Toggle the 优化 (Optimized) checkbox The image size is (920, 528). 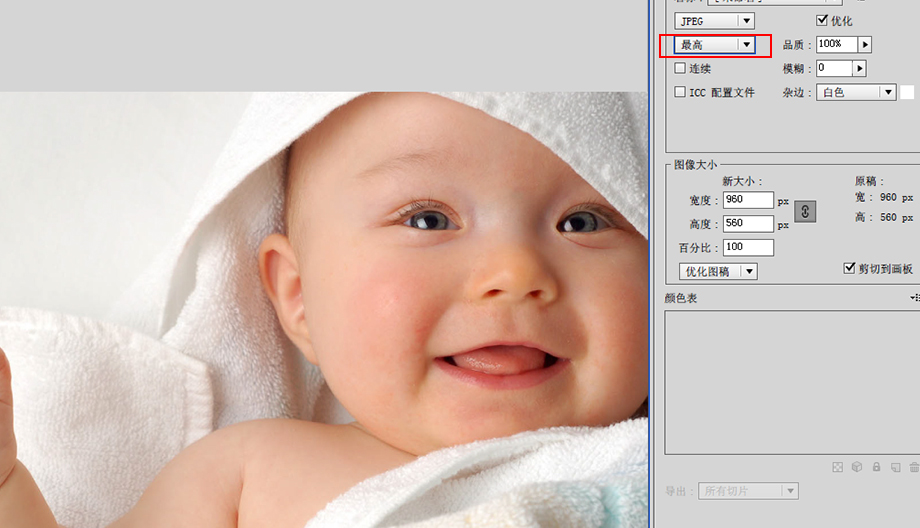823,21
